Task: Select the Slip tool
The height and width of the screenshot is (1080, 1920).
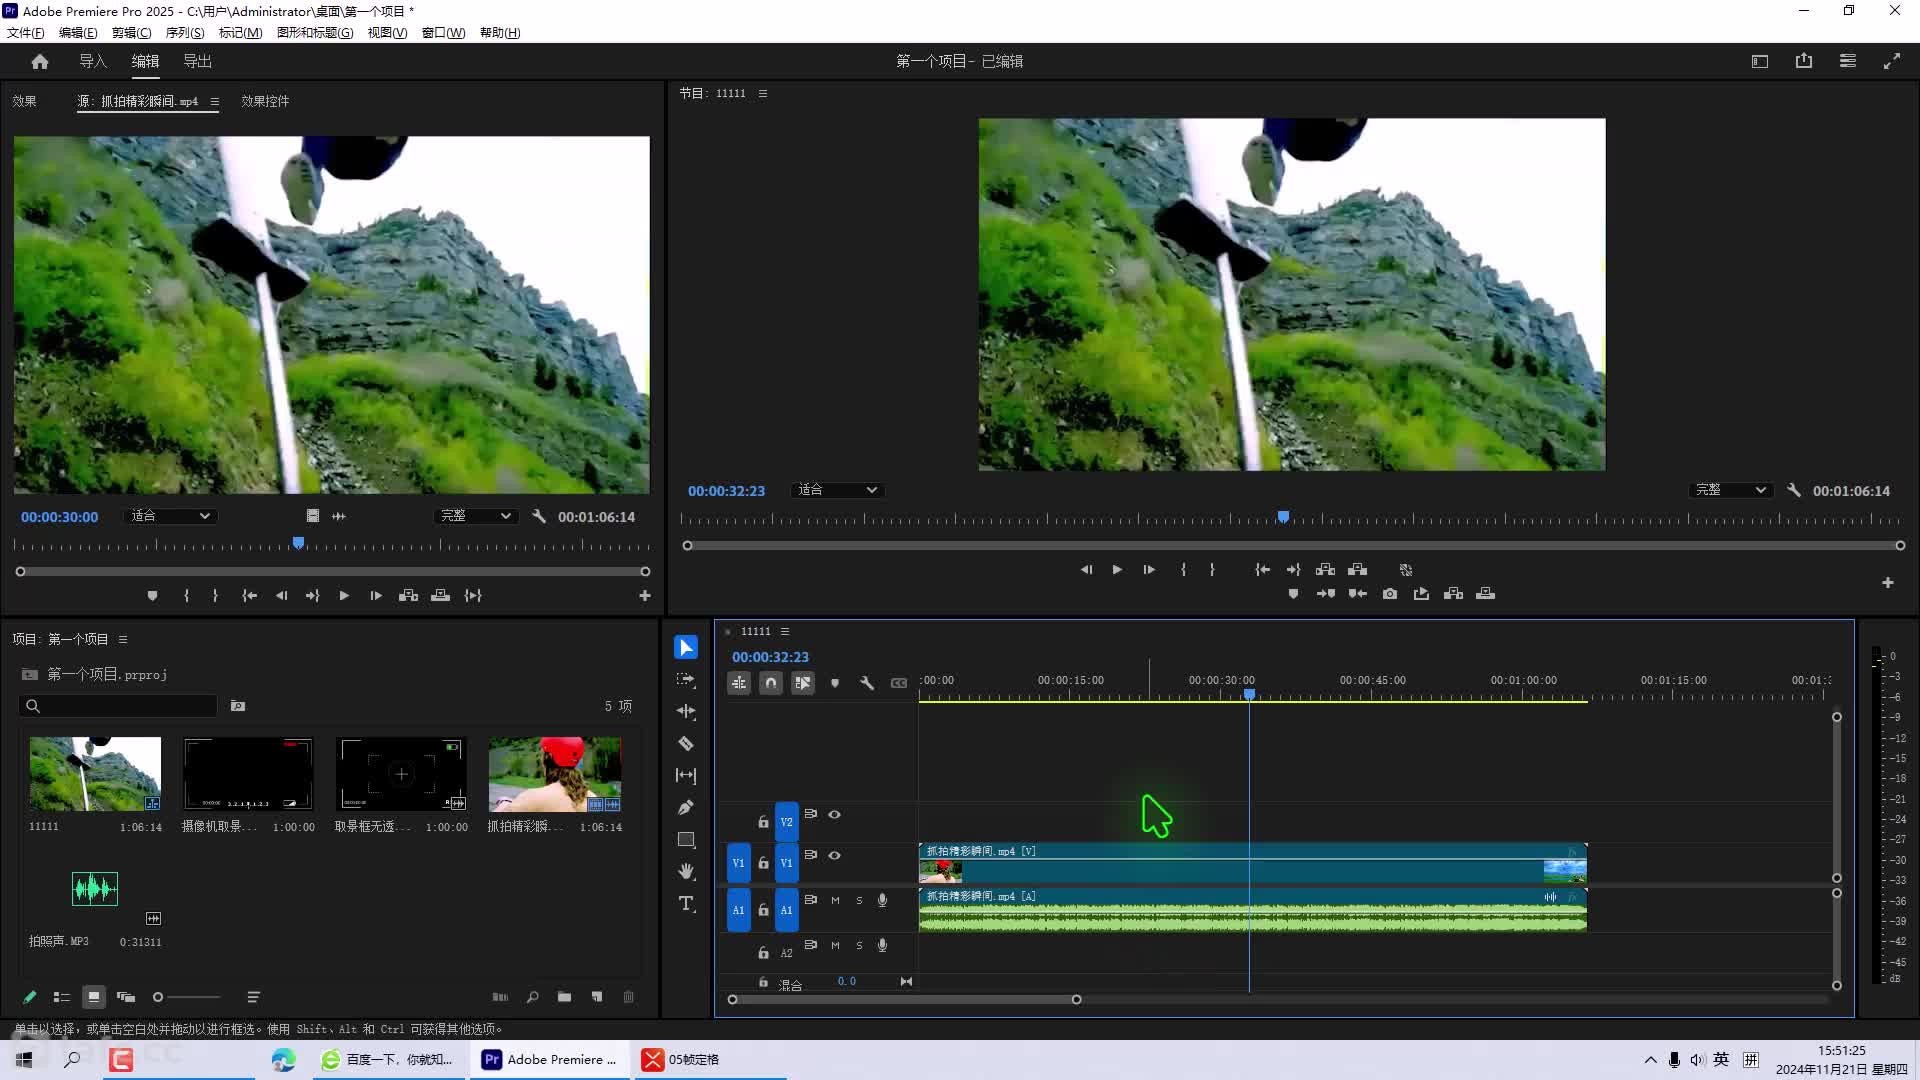Action: coord(686,776)
